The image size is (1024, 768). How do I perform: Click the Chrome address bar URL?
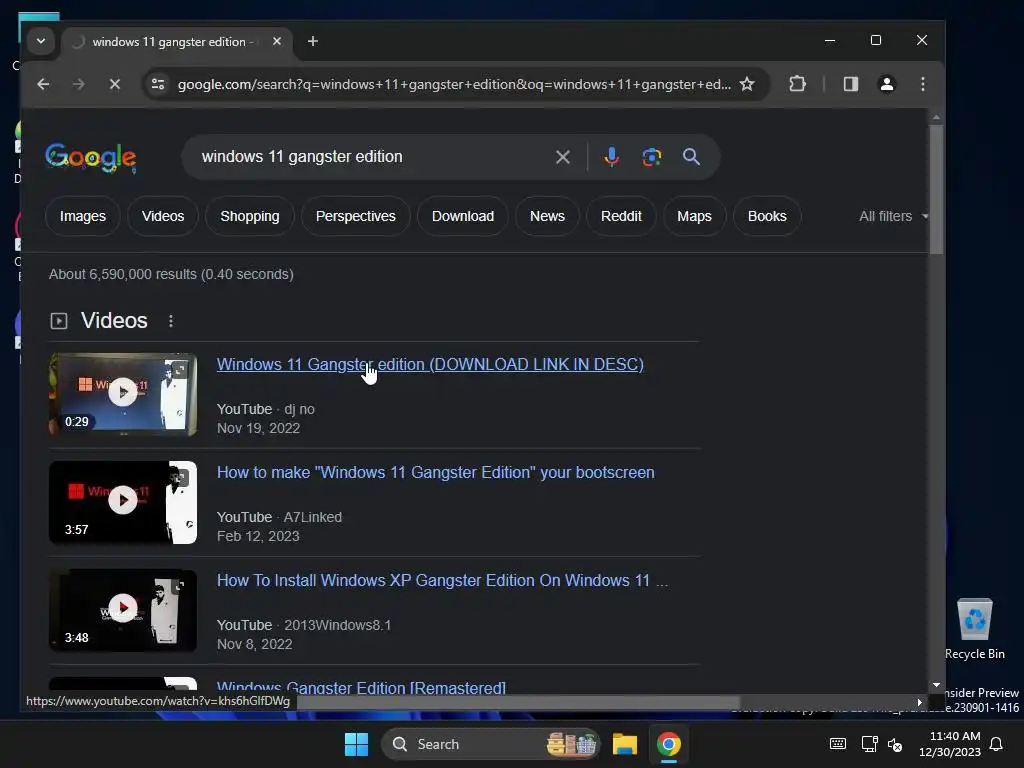pos(454,84)
